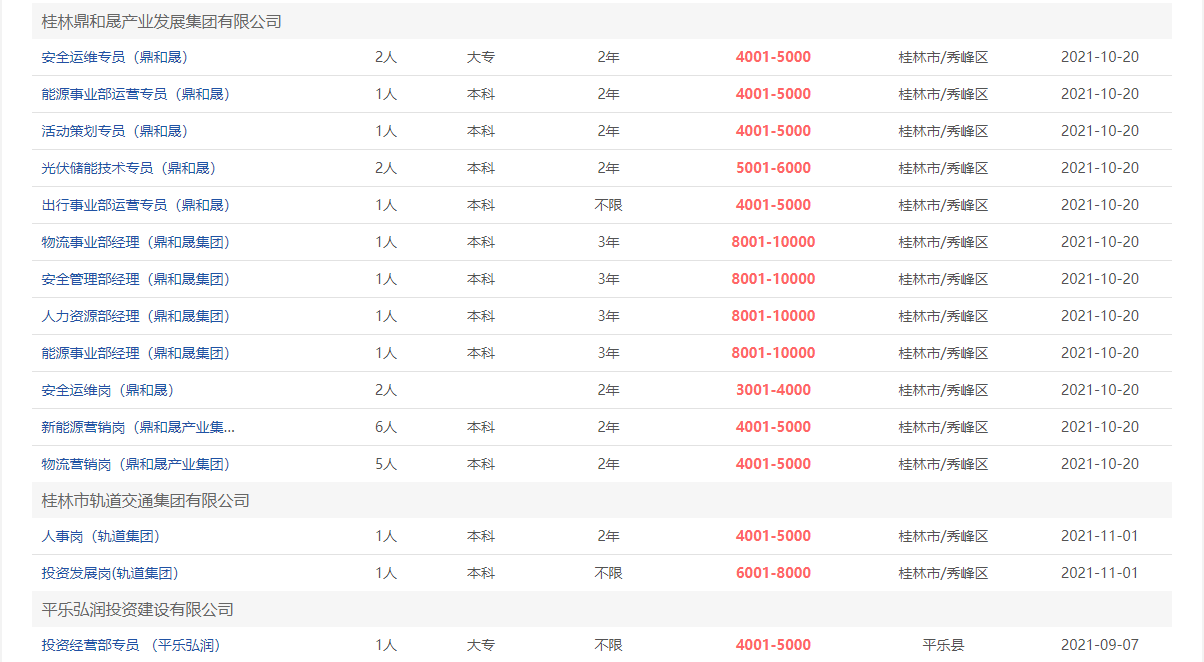Screen dimensions: 1204x662
Task: Open 物流事业部经理（鼎和晟集团）position
Action: tap(136, 242)
